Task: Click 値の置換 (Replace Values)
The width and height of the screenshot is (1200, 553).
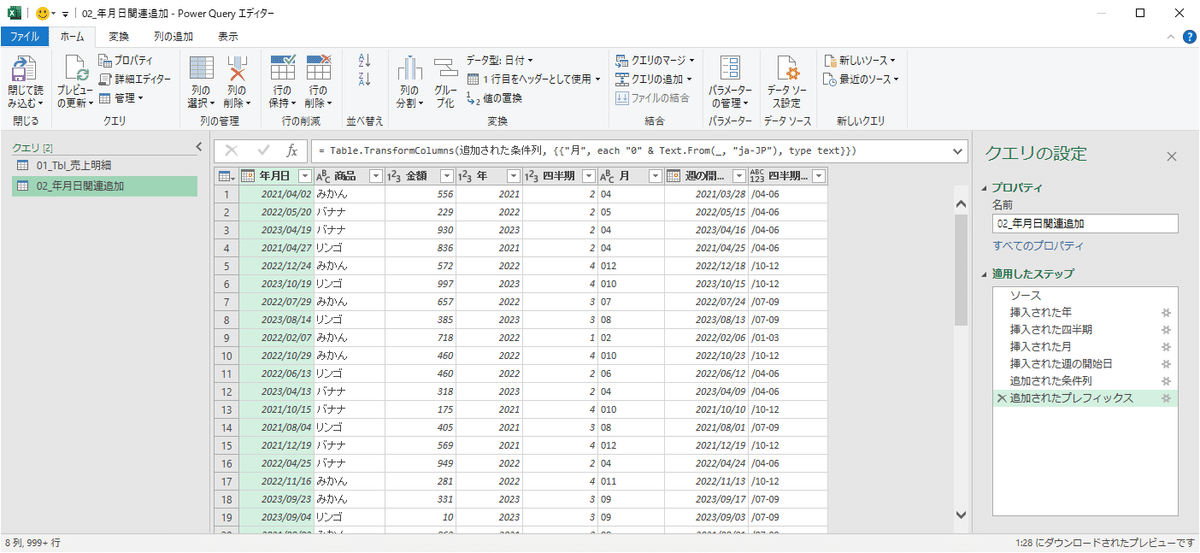Action: (494, 98)
